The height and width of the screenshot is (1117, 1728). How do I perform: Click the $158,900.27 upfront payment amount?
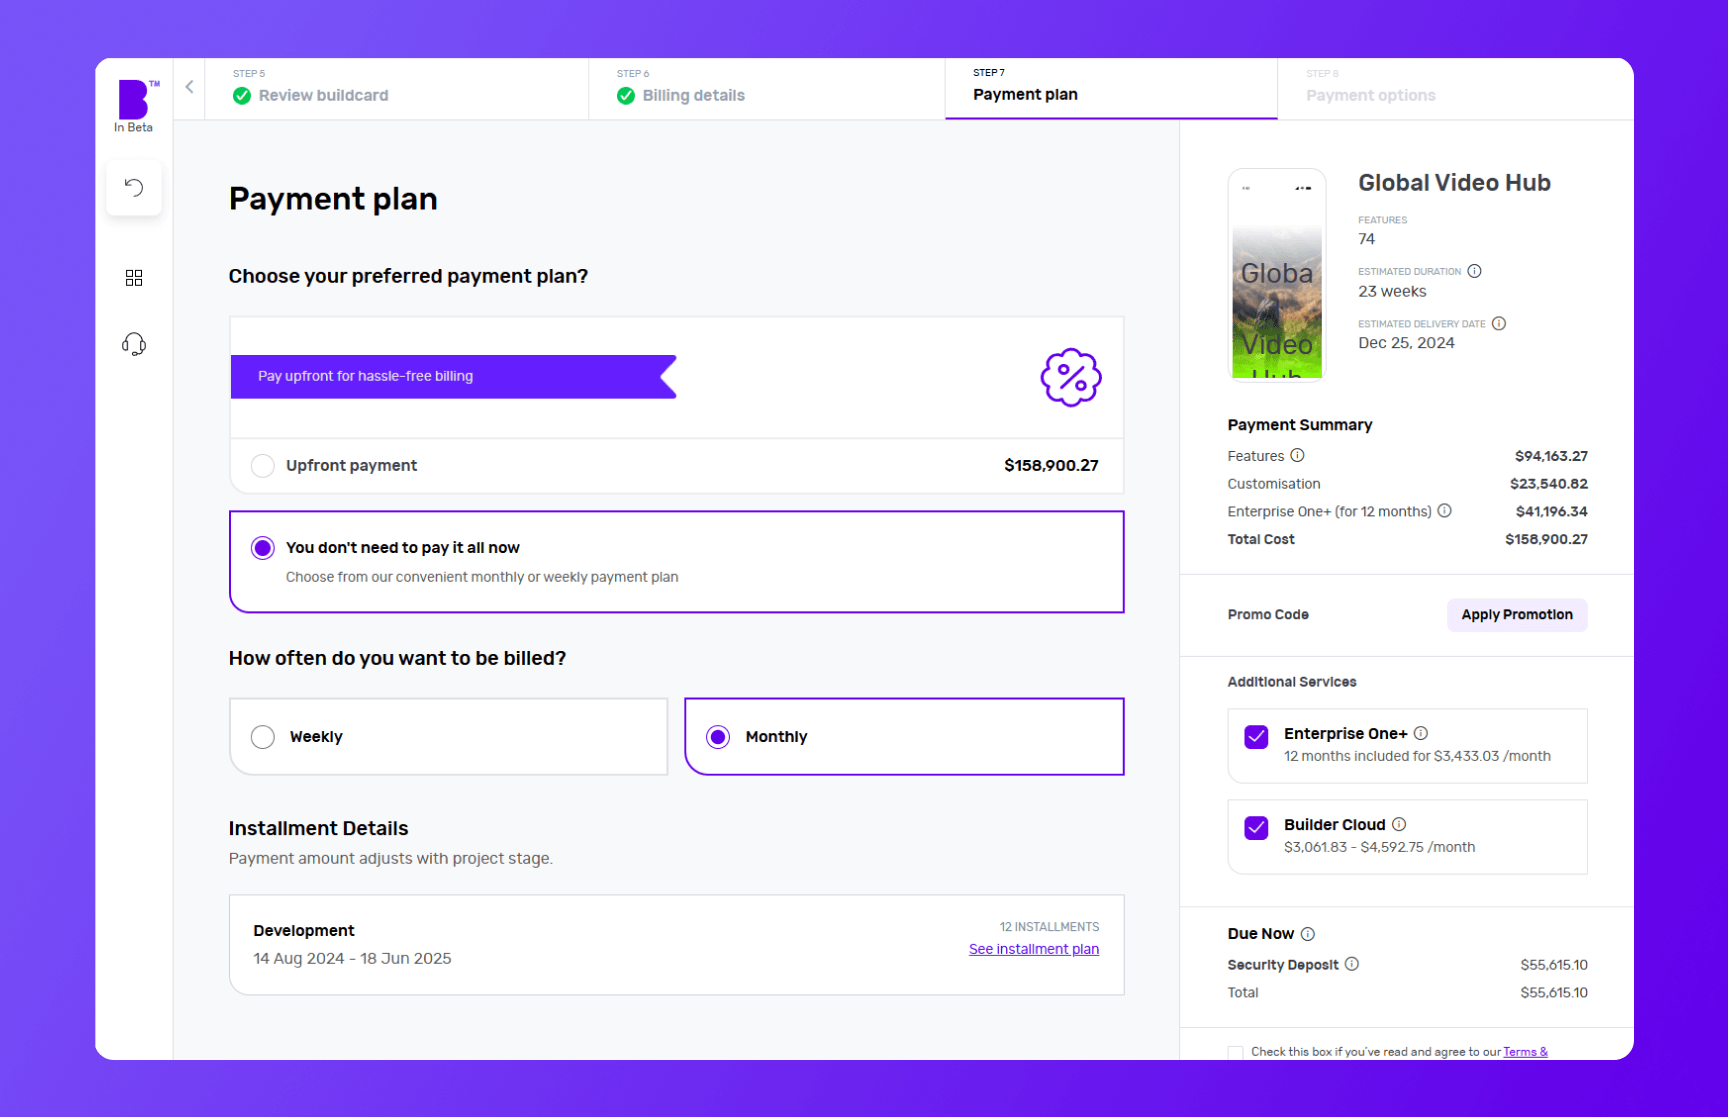(x=1051, y=466)
